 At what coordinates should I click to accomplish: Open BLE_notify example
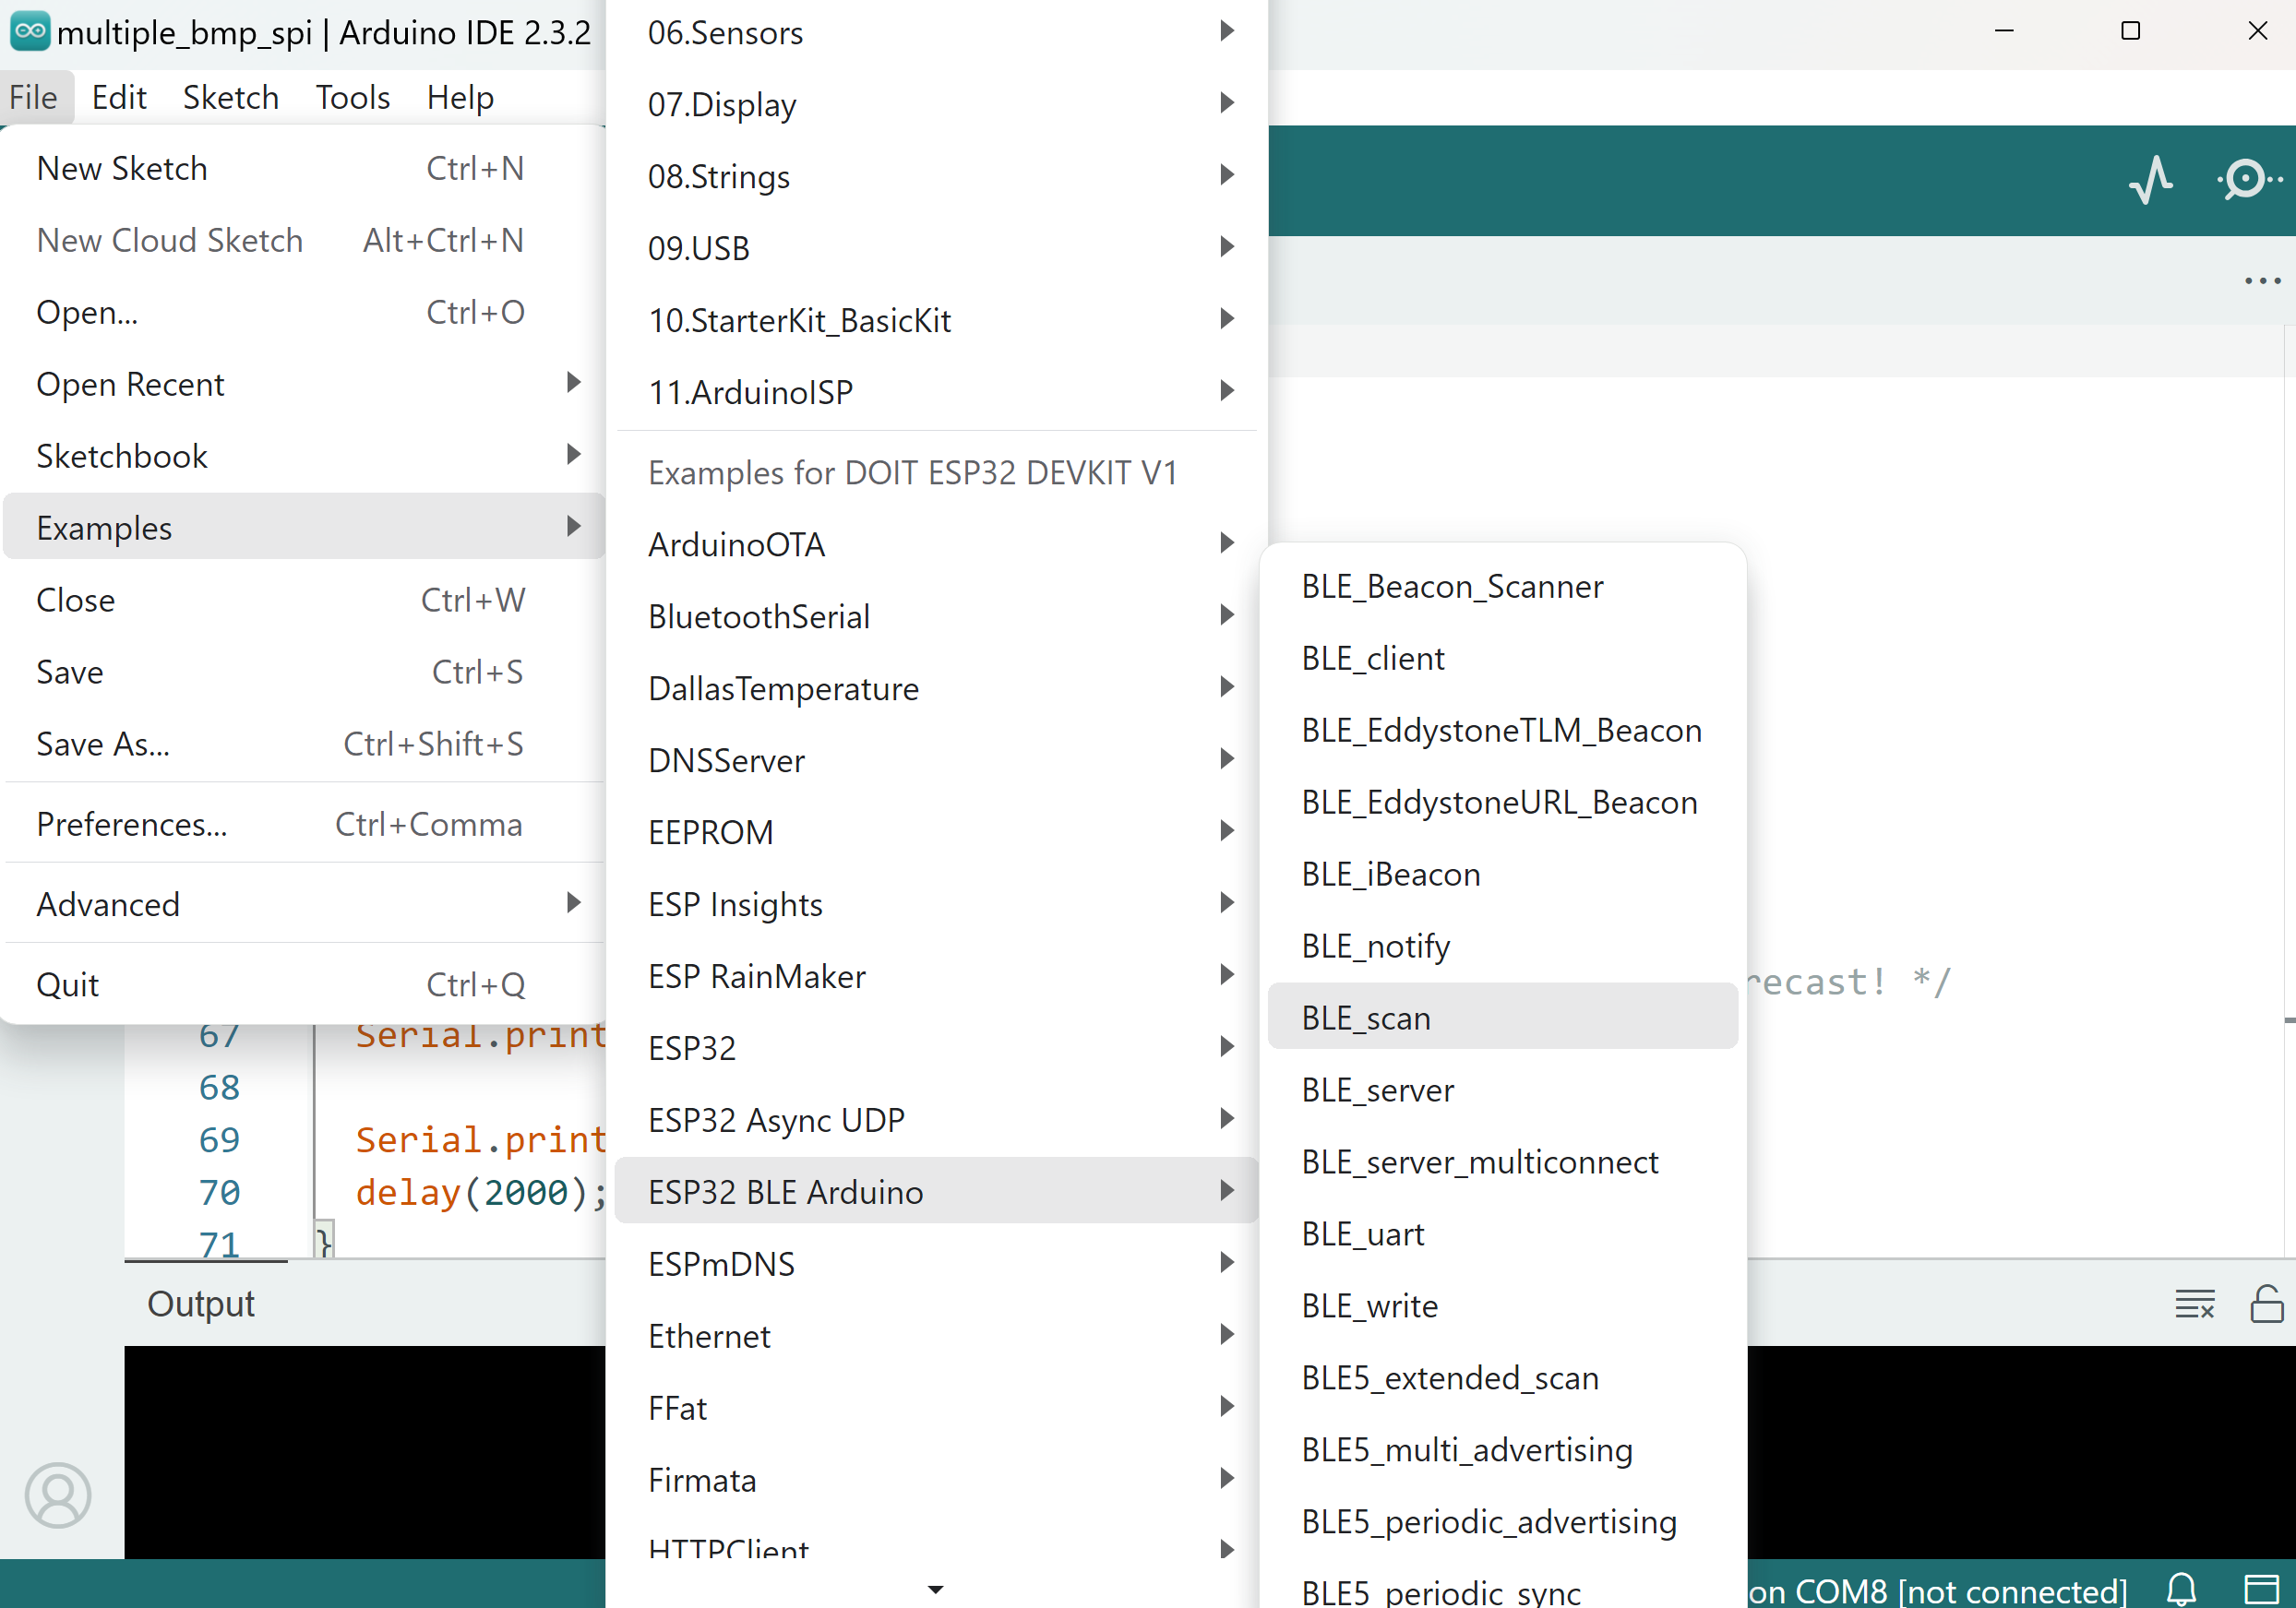tap(1503, 946)
